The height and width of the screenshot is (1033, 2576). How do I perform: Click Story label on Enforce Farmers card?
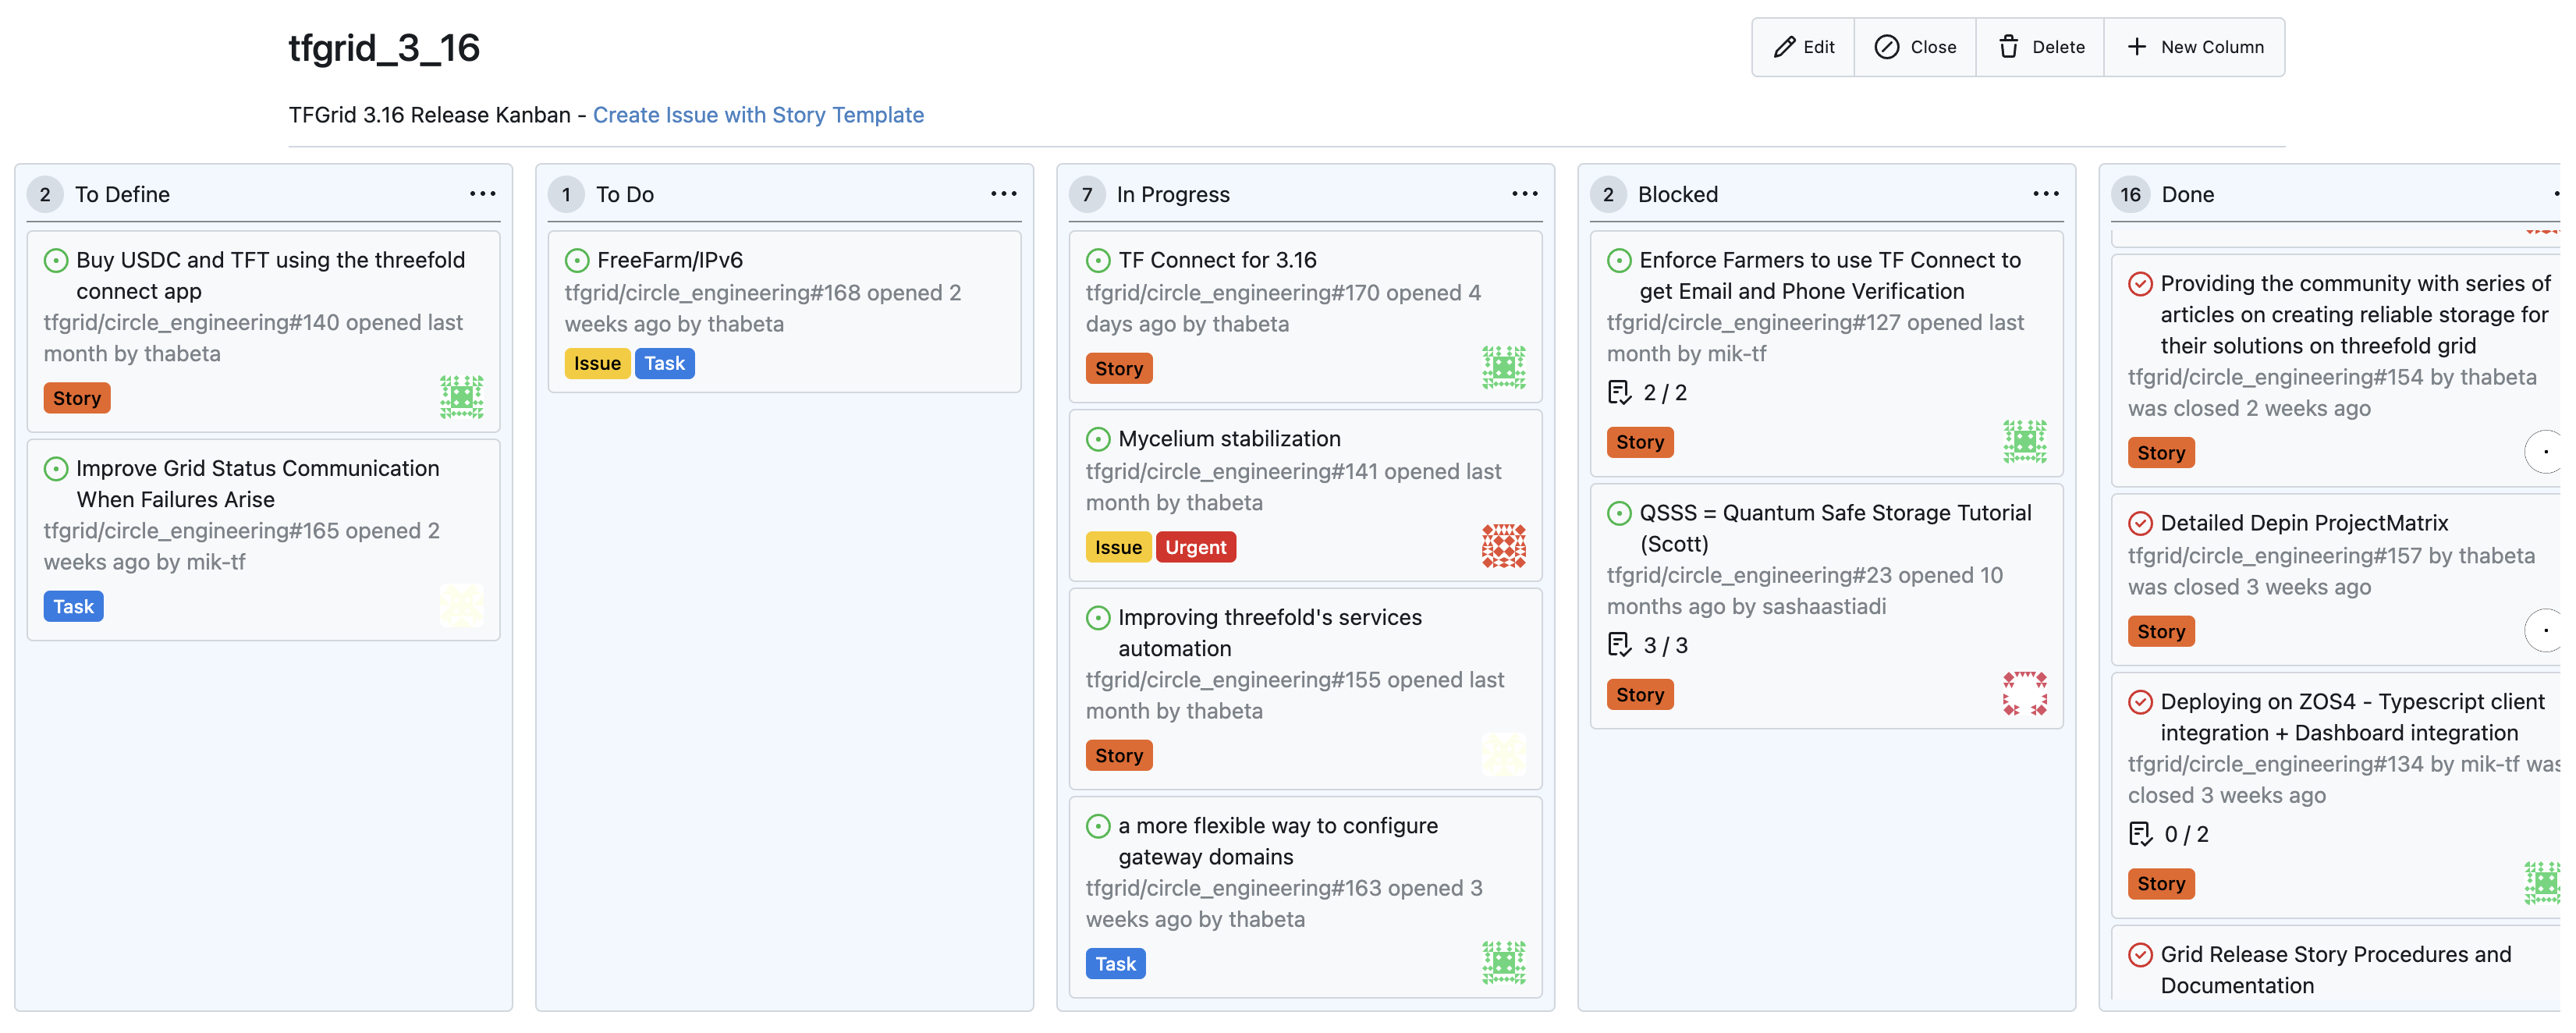pos(1640,442)
